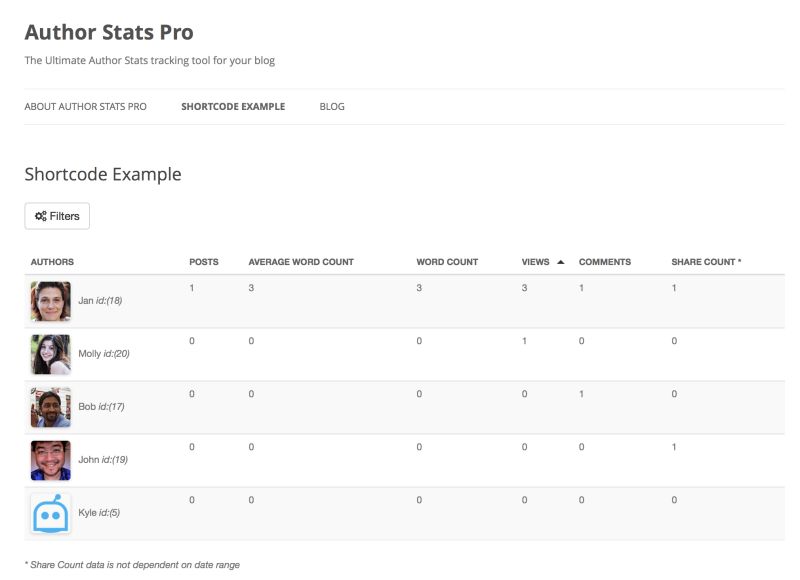Click the author name Jan

[x=85, y=300]
